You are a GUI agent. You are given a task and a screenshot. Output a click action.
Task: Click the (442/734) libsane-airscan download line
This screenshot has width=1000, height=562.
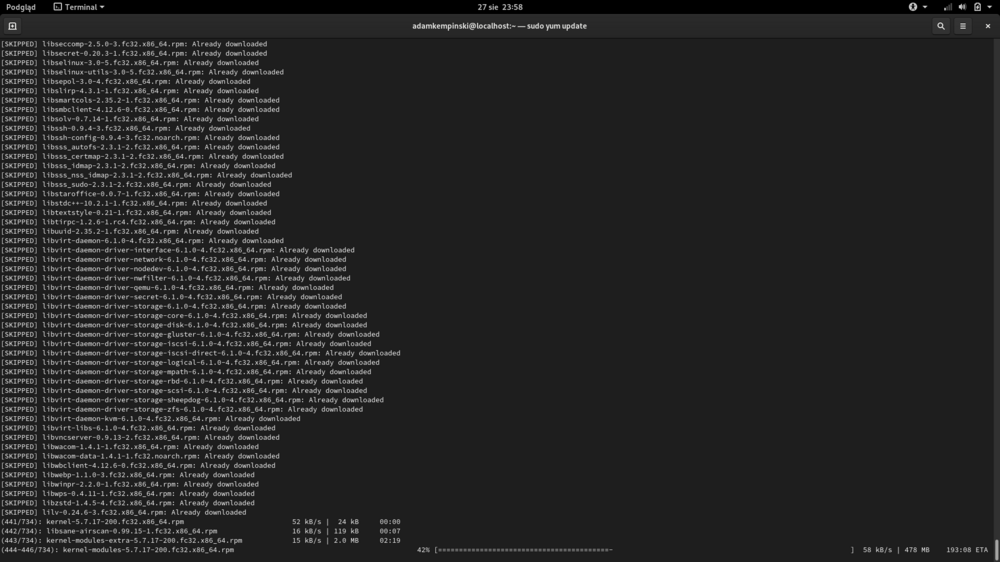(x=201, y=531)
